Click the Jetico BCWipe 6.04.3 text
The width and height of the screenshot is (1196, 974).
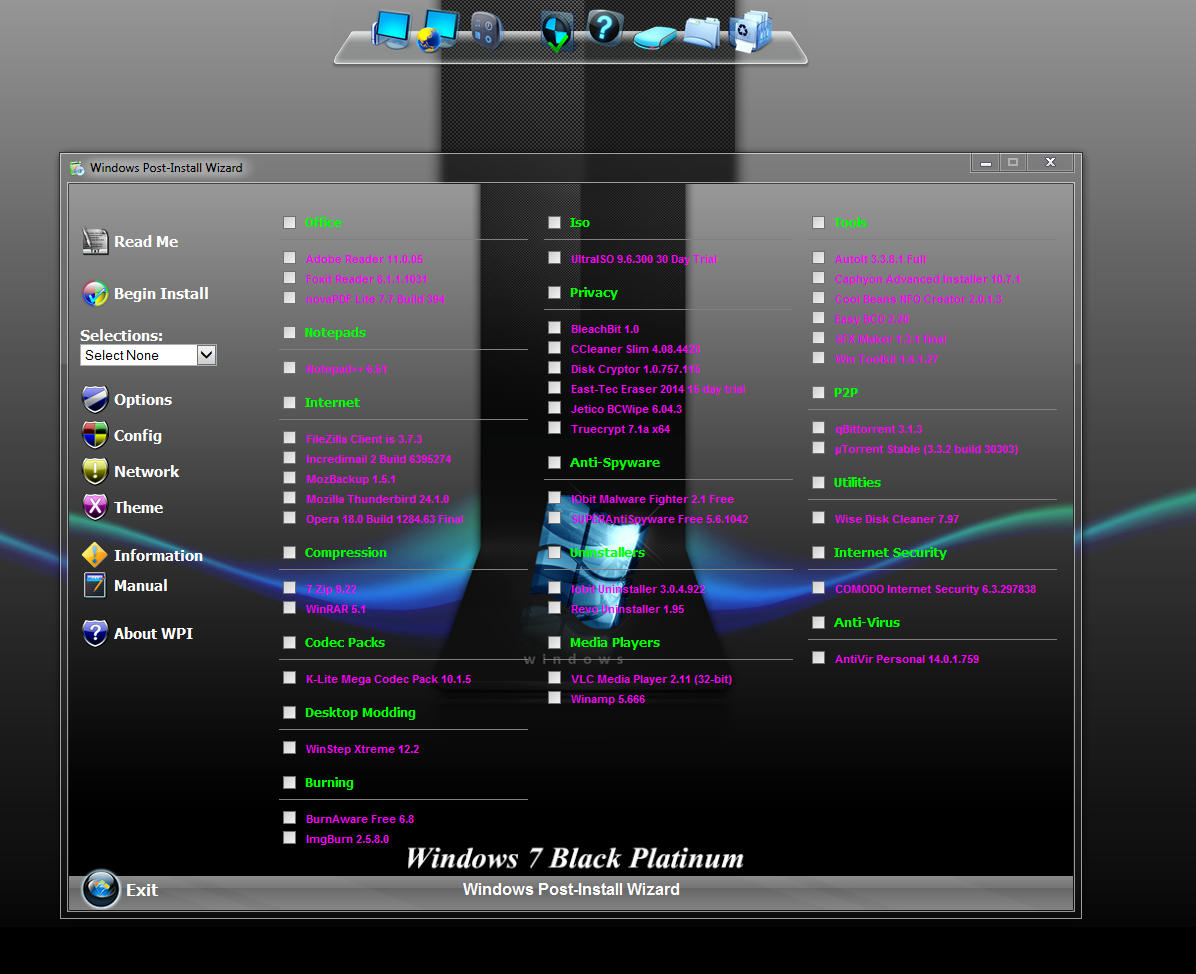pyautogui.click(x=626, y=410)
